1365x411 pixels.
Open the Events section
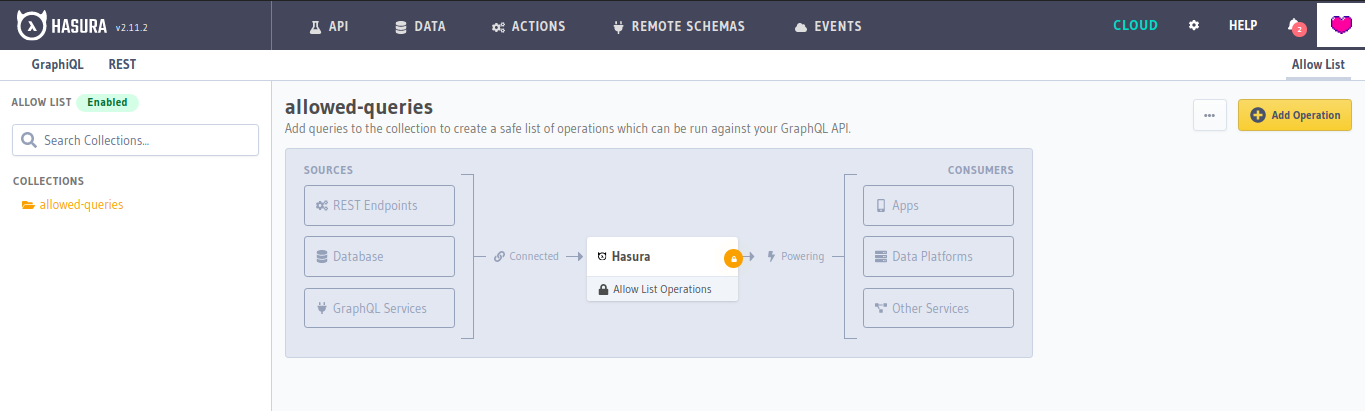tap(827, 26)
